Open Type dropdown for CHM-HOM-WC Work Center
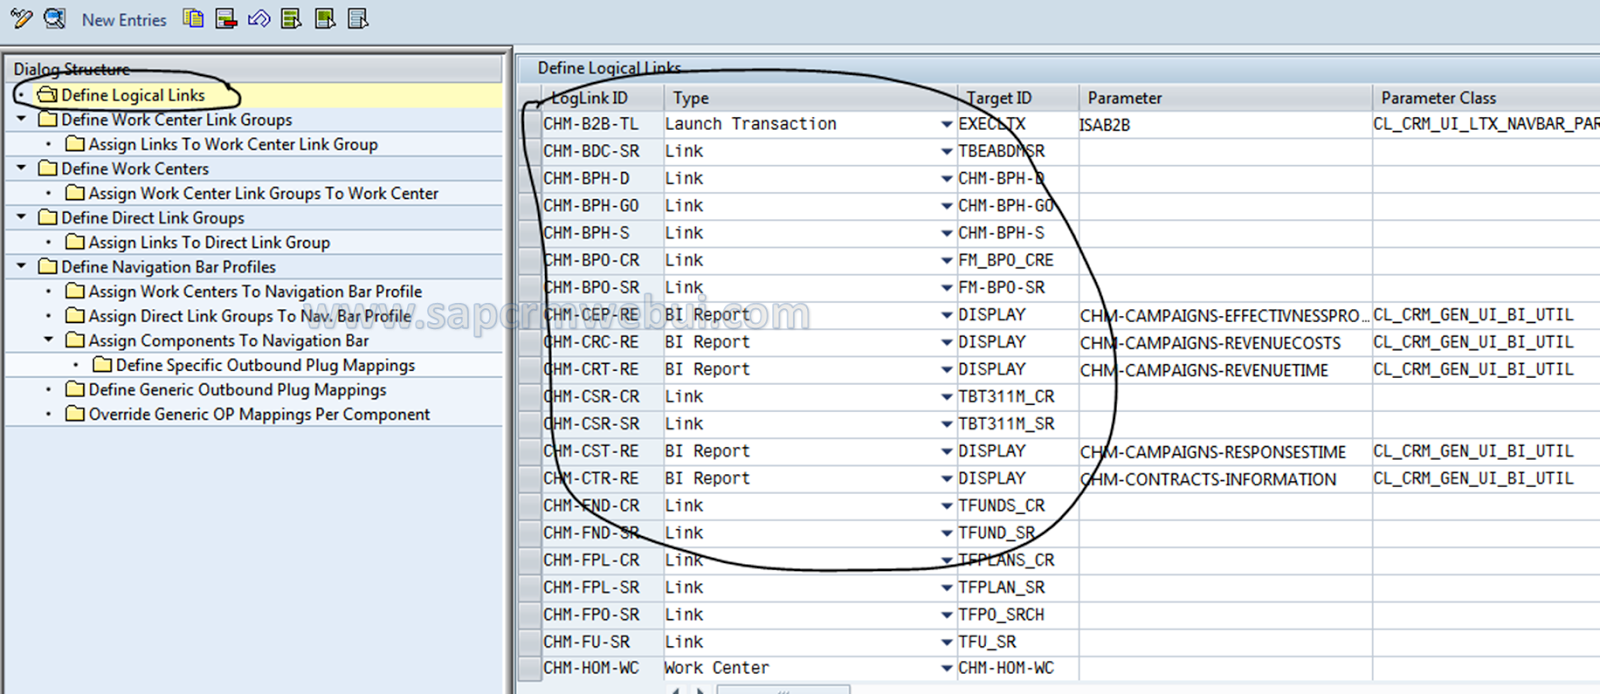 coord(946,669)
